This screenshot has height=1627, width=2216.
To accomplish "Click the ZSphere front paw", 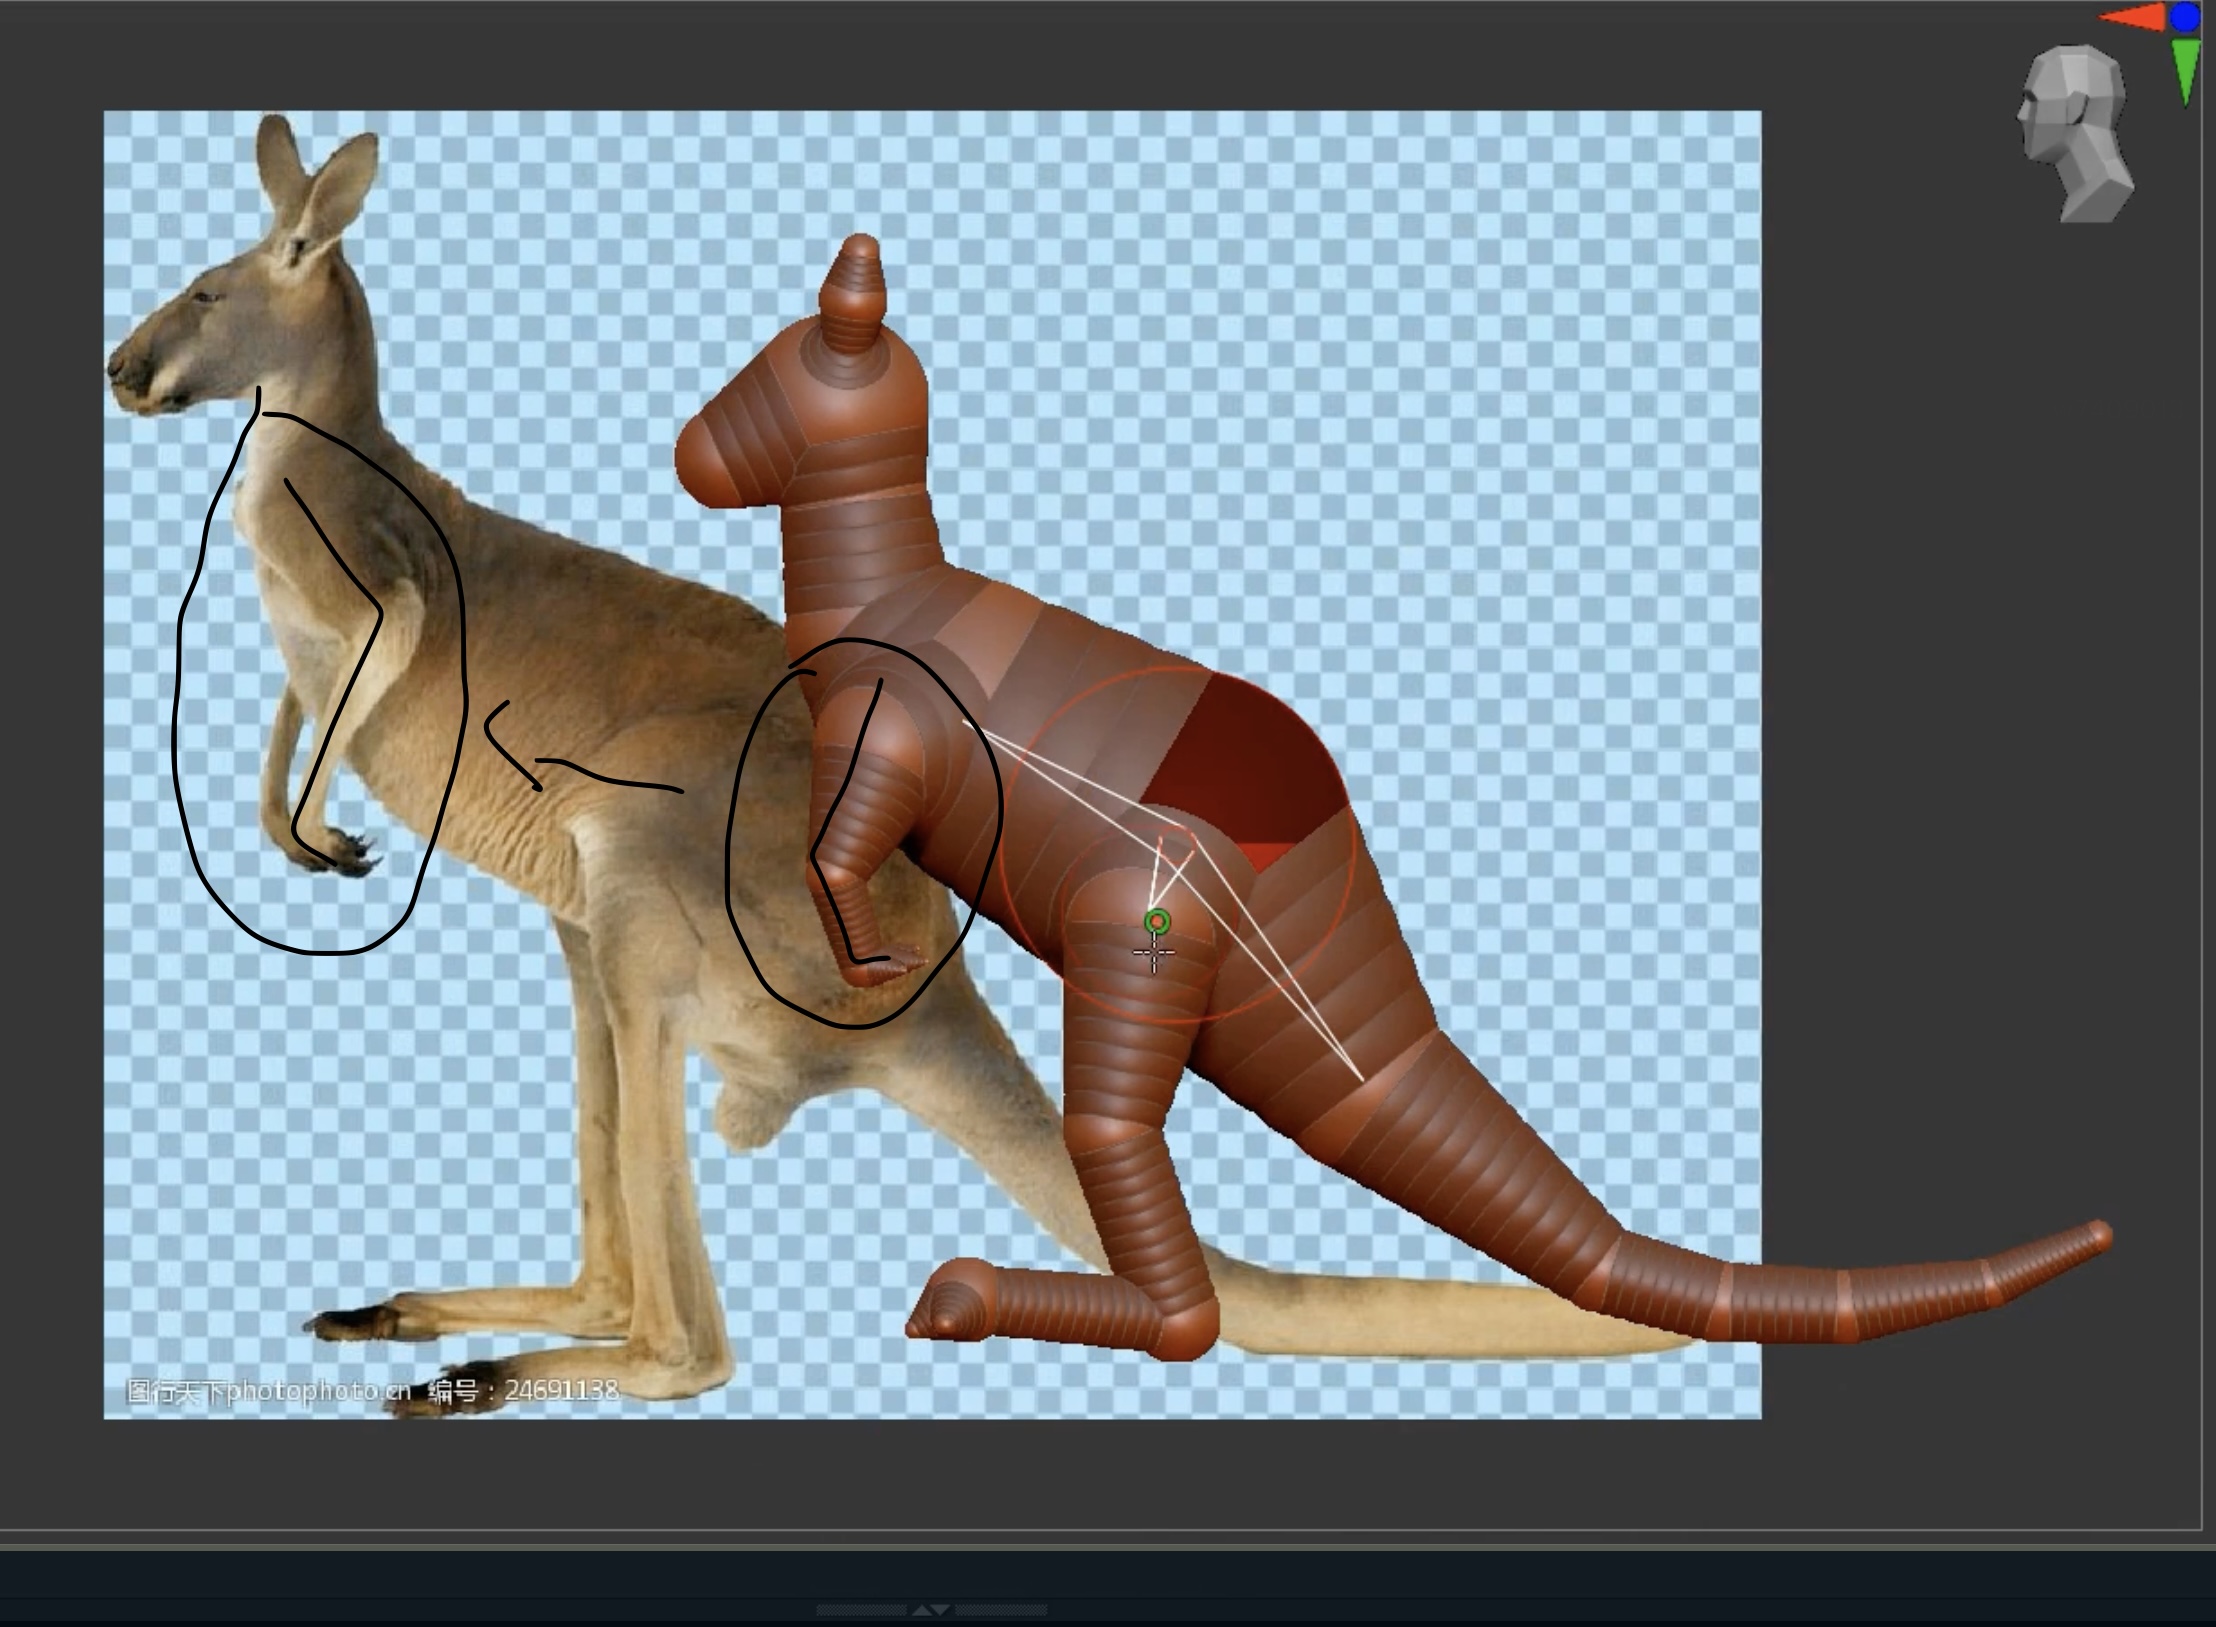I will click(x=888, y=964).
